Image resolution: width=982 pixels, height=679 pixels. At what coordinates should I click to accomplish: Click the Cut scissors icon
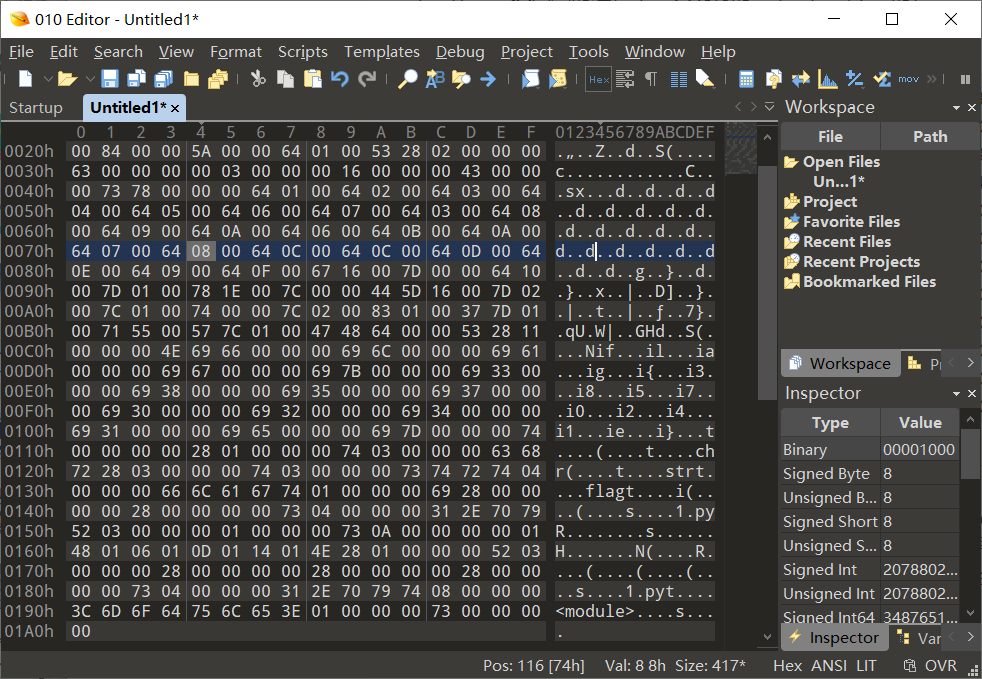click(x=258, y=79)
